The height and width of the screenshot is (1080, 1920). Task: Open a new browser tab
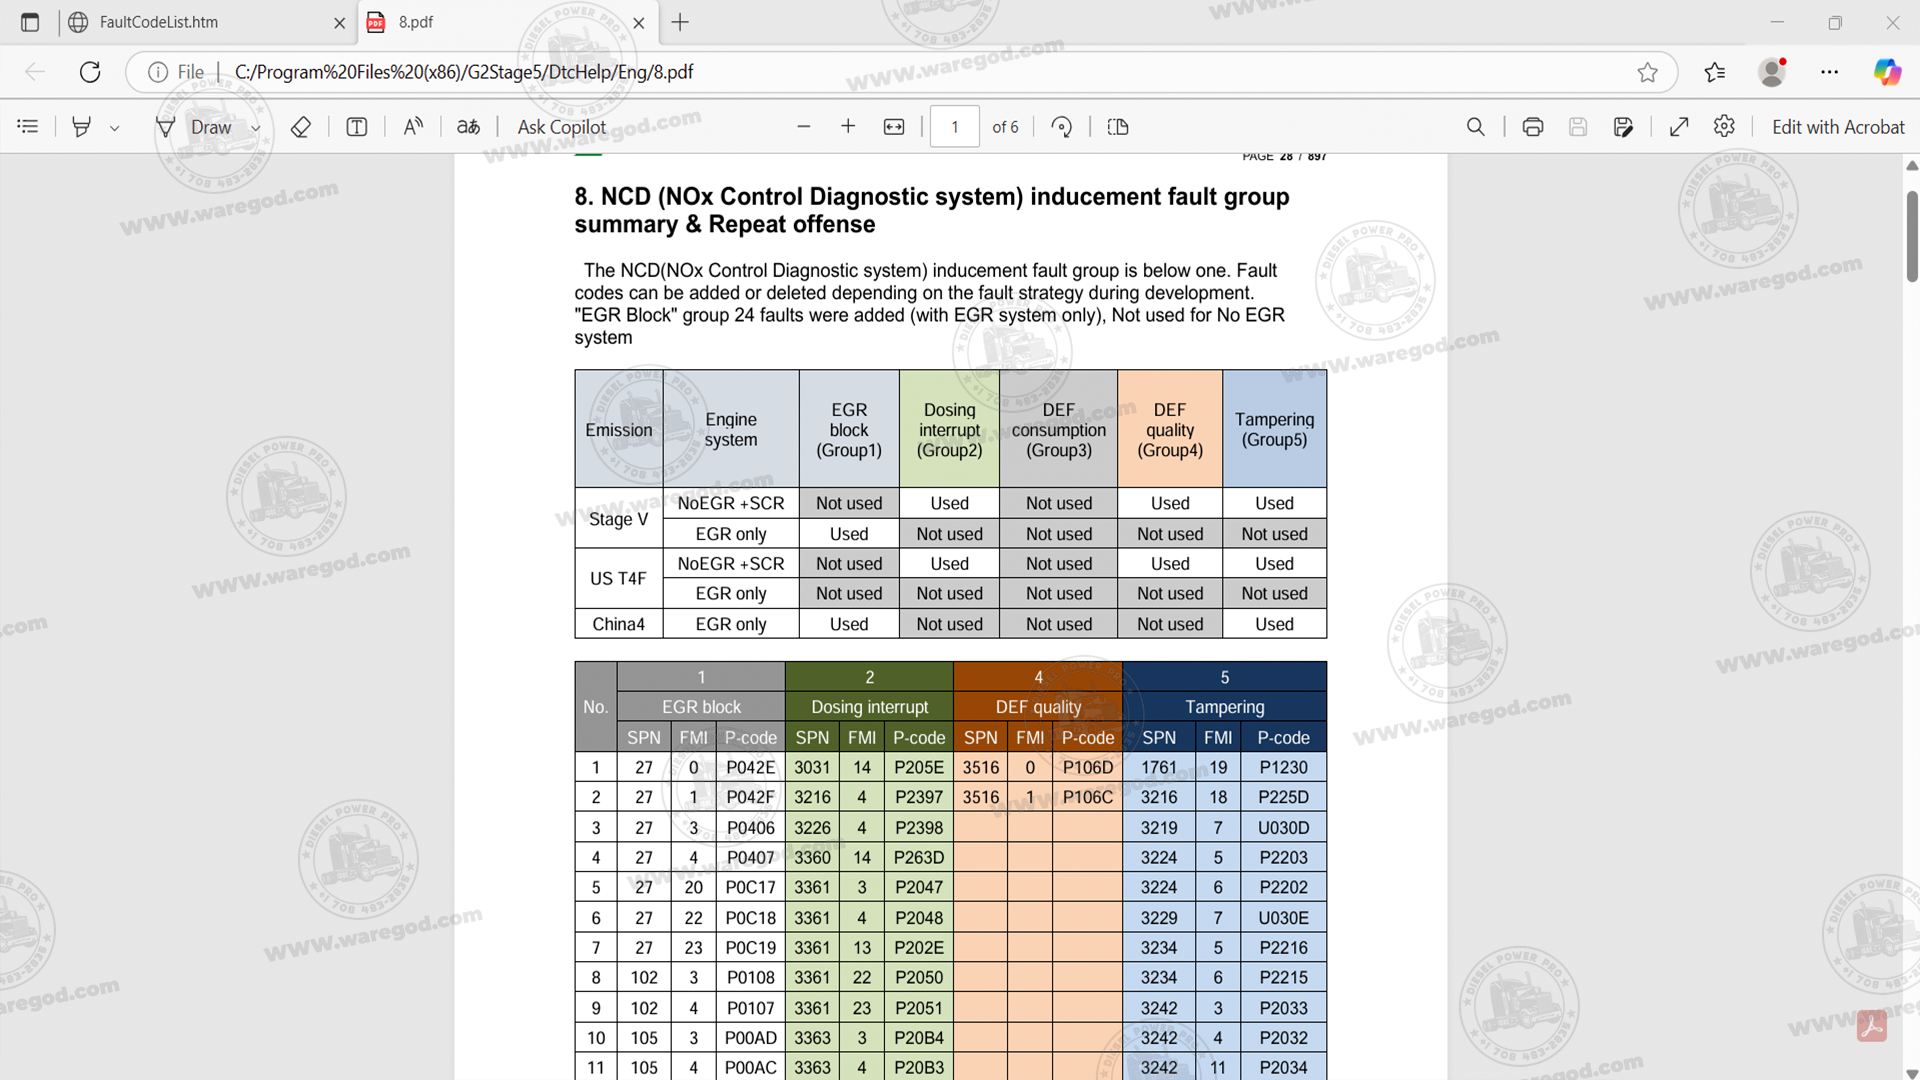[x=680, y=22]
